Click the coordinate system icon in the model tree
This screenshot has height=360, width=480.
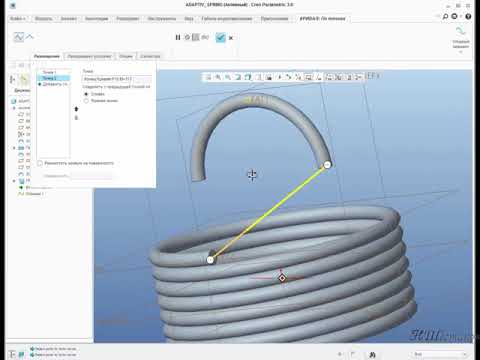point(21,134)
